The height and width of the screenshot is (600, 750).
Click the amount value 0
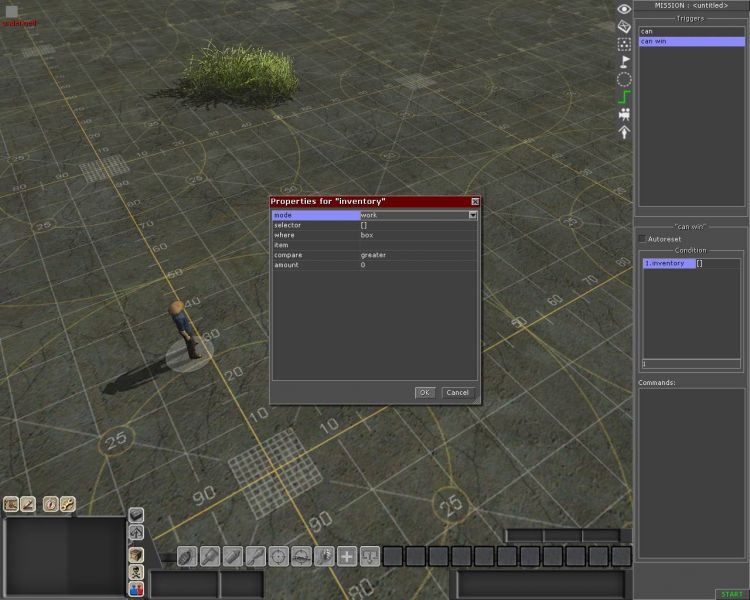pyautogui.click(x=363, y=265)
